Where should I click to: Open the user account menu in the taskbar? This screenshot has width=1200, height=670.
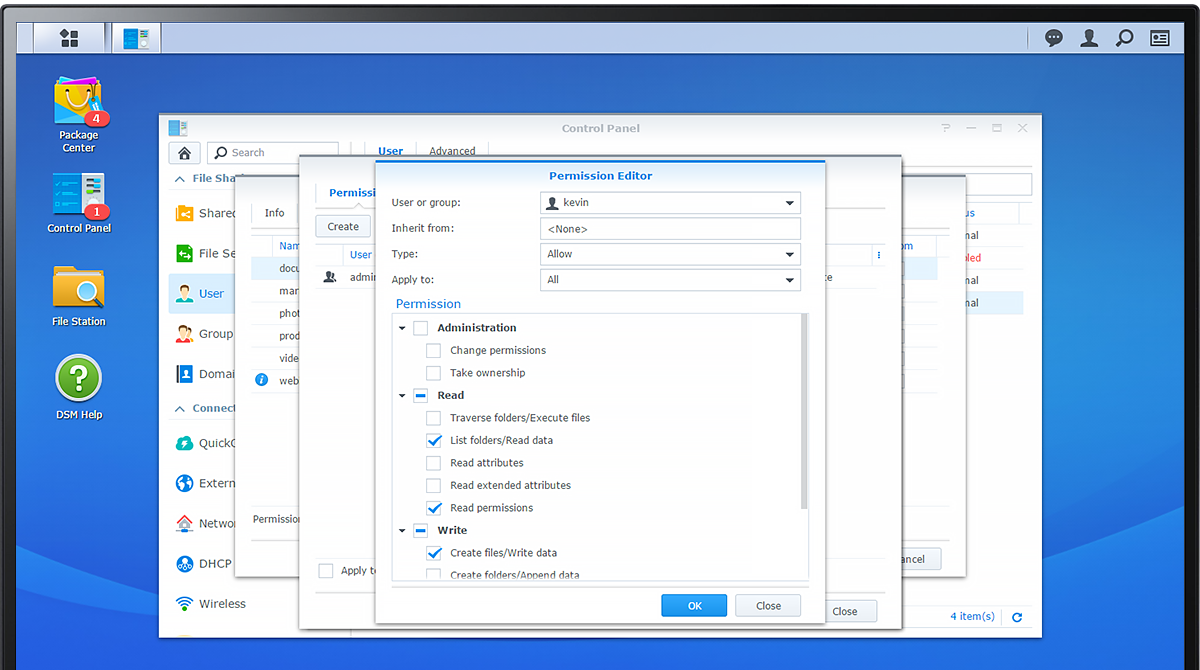coord(1089,37)
